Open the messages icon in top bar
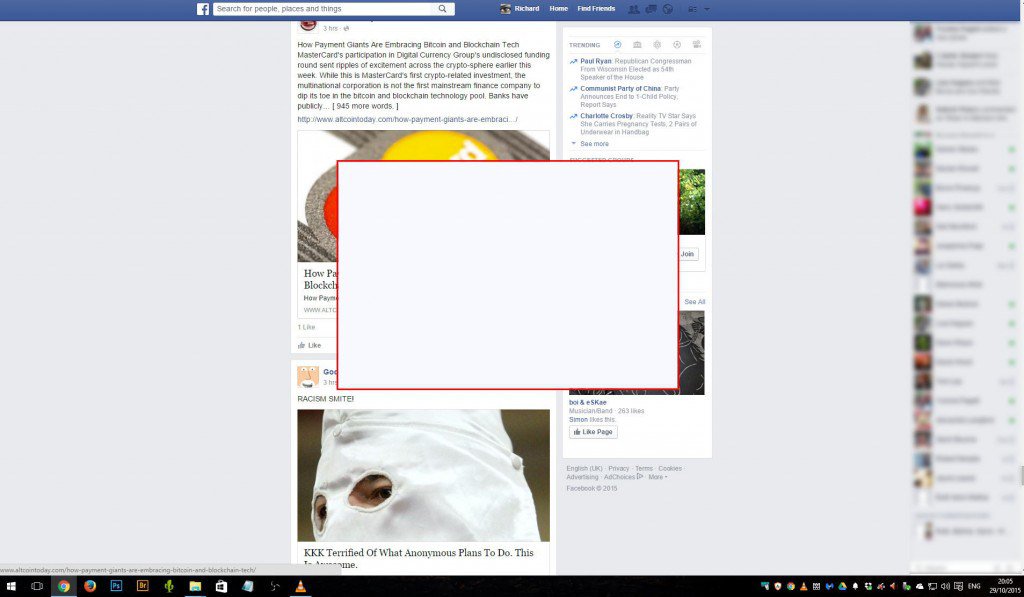1024x597 pixels. (x=650, y=9)
